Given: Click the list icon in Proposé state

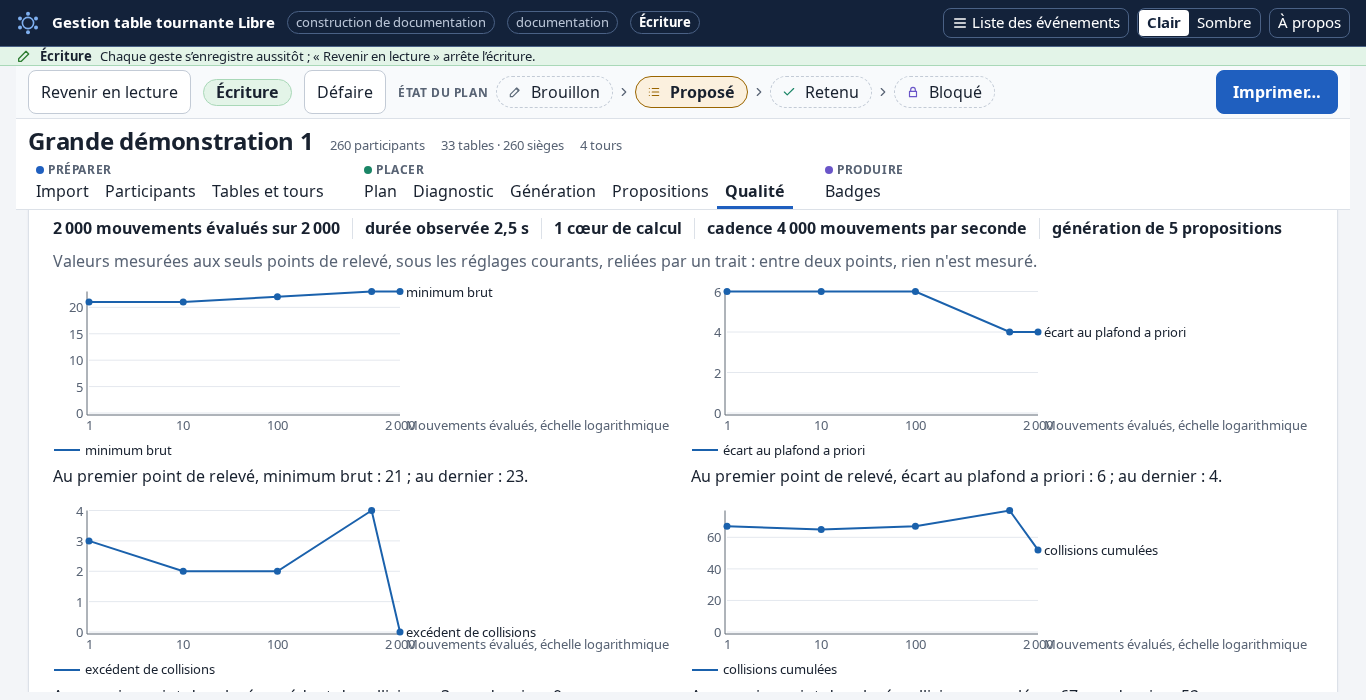Looking at the screenshot, I should click(654, 92).
